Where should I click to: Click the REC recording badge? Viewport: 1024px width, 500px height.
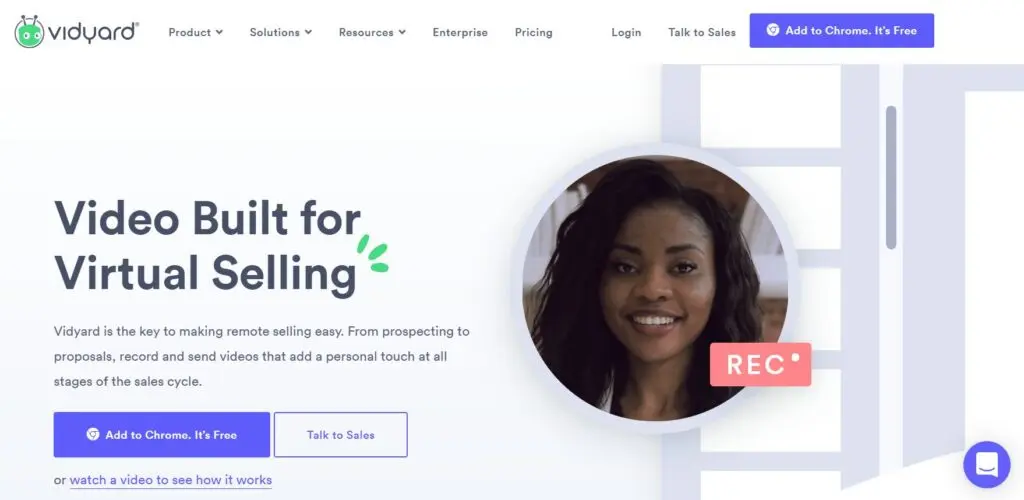[760, 364]
